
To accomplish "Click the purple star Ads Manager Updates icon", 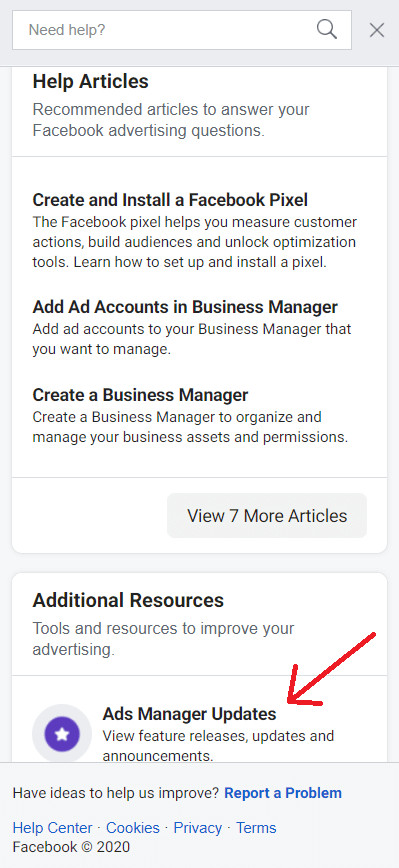I will 62,734.
